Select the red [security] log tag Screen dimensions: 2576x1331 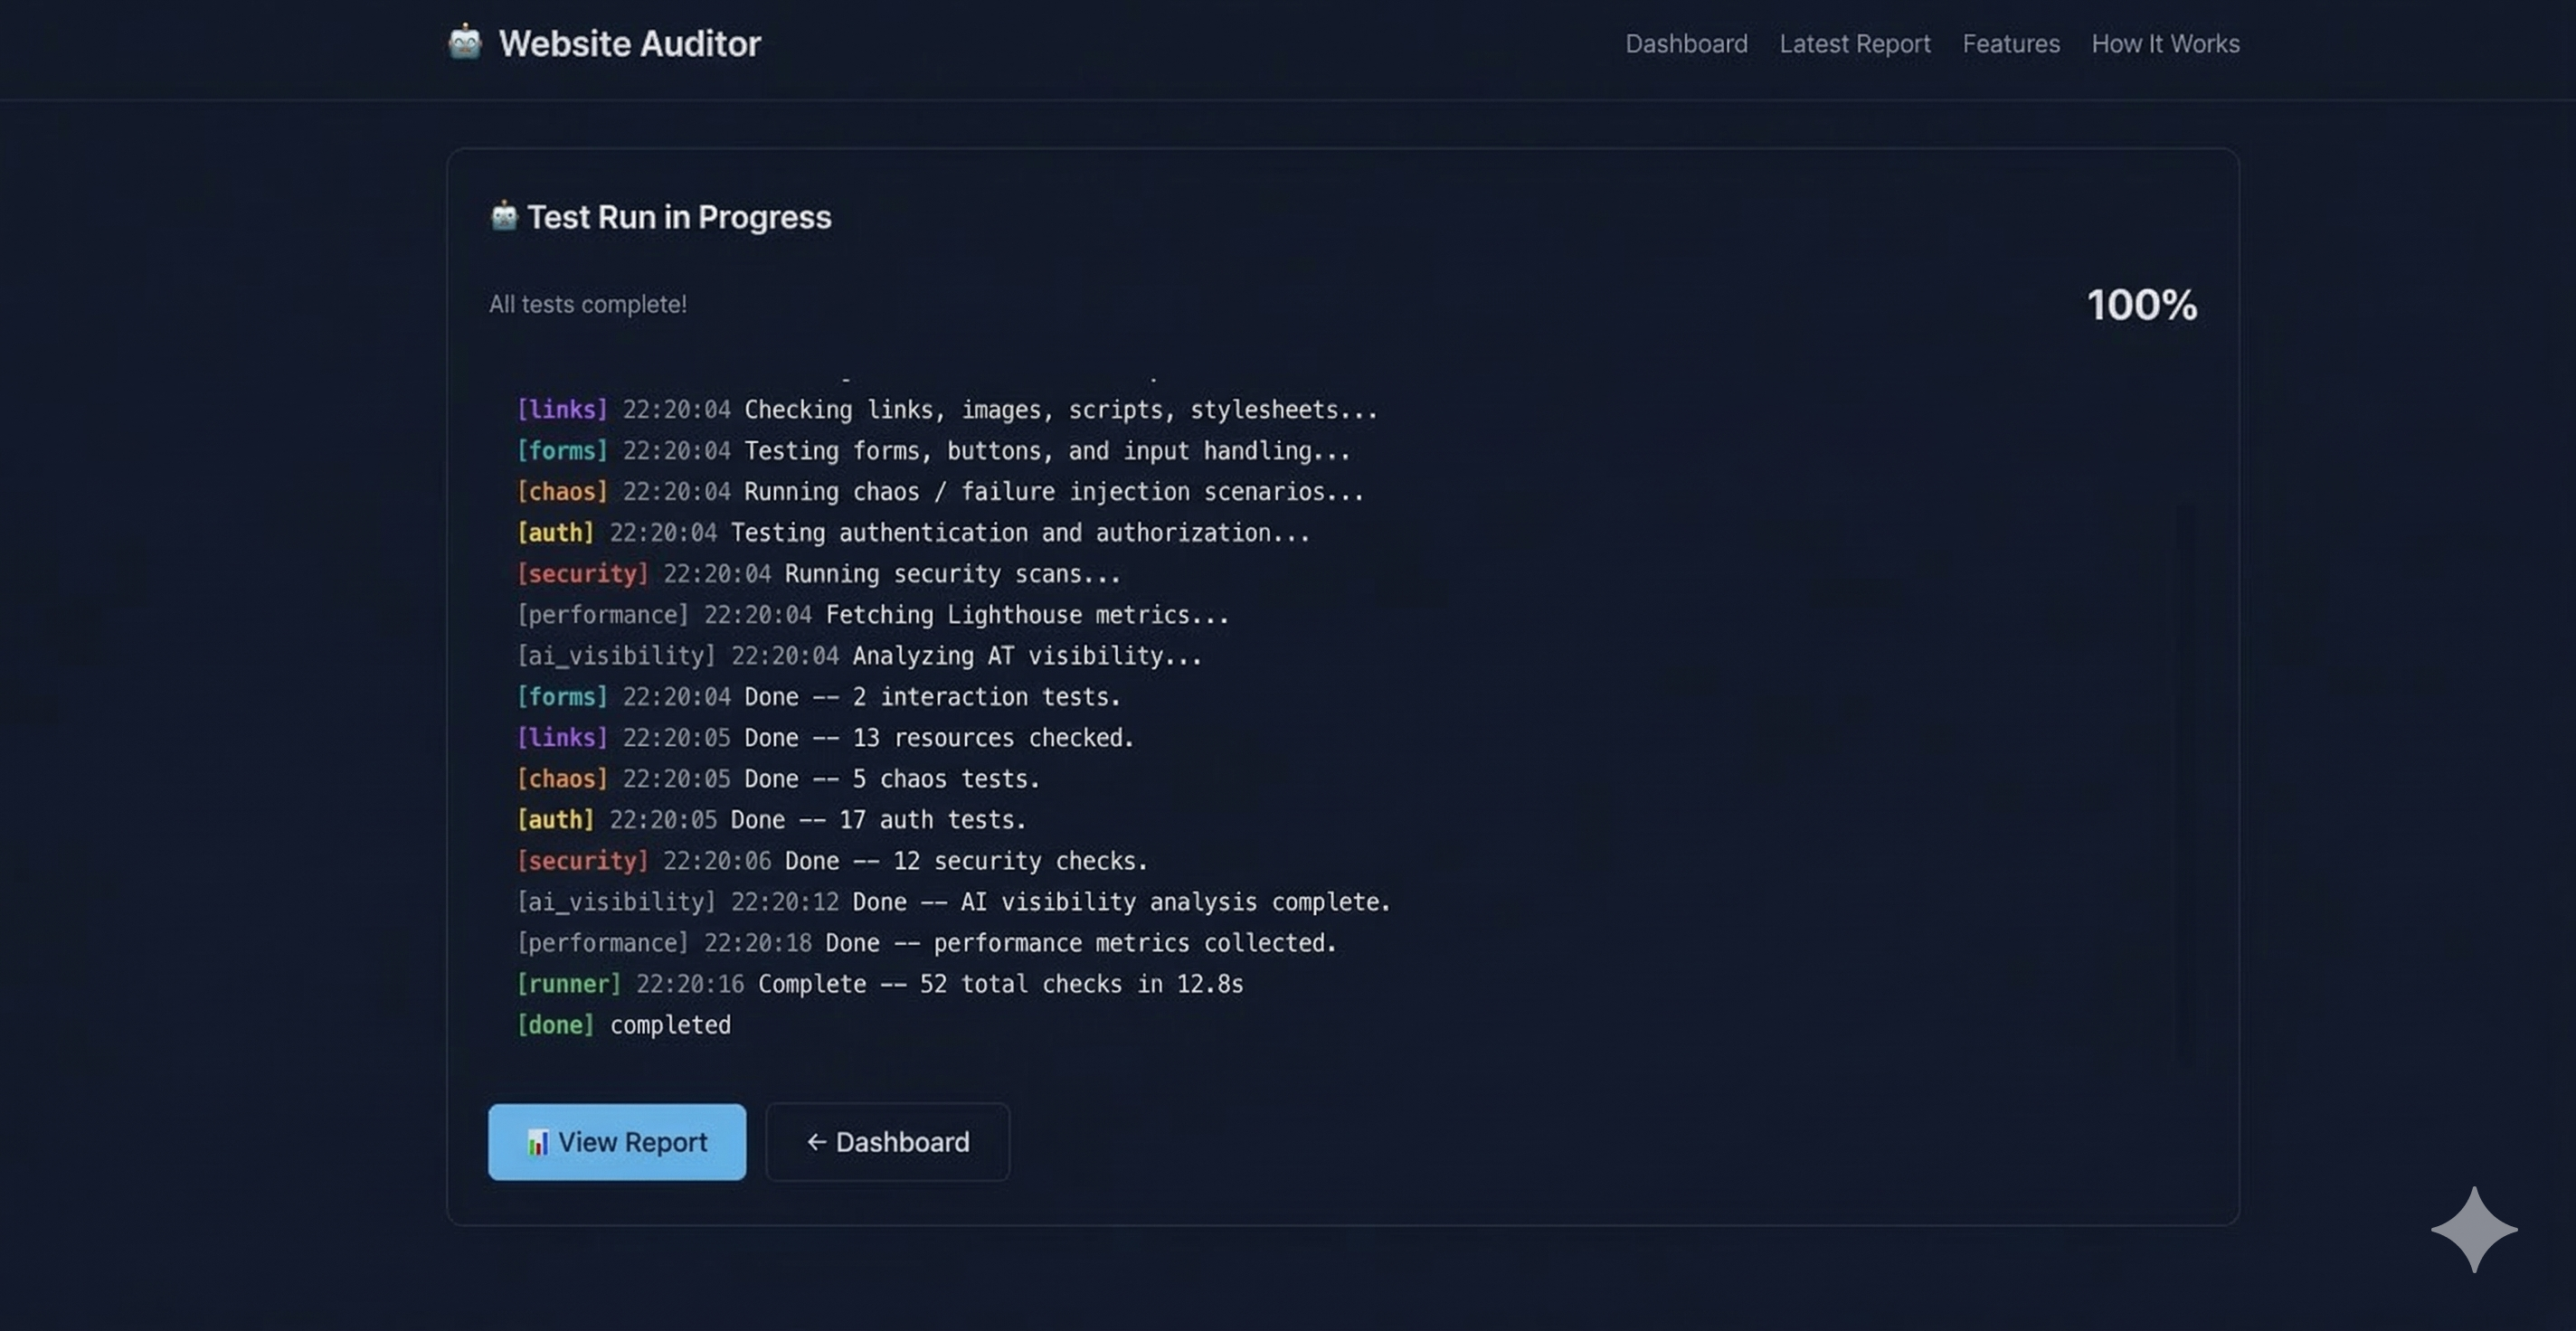coord(583,573)
